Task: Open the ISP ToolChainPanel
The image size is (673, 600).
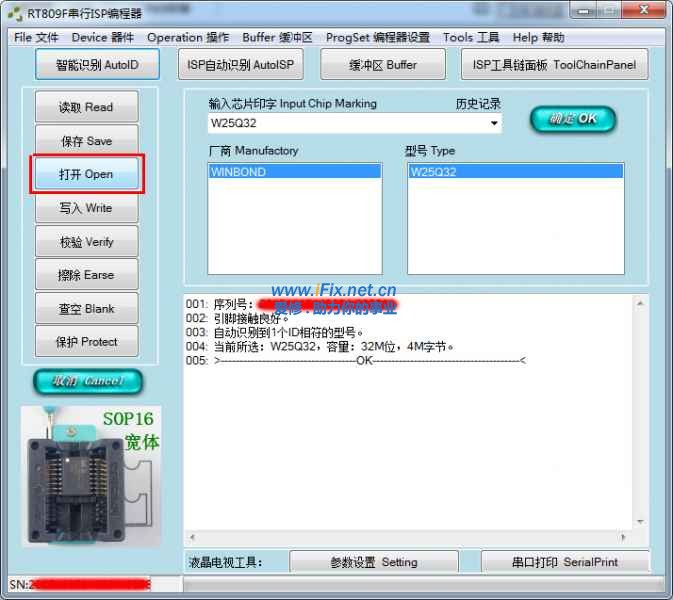Action: tap(553, 65)
